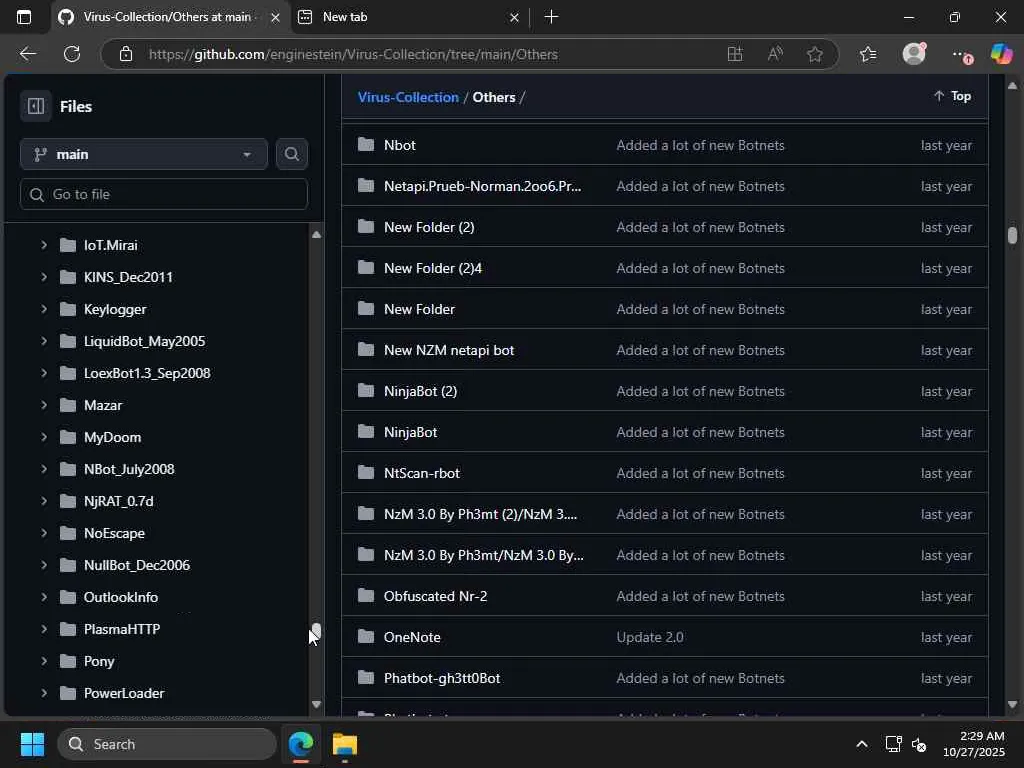
Task: Activate Read aloud icon
Action: pyautogui.click(x=775, y=54)
